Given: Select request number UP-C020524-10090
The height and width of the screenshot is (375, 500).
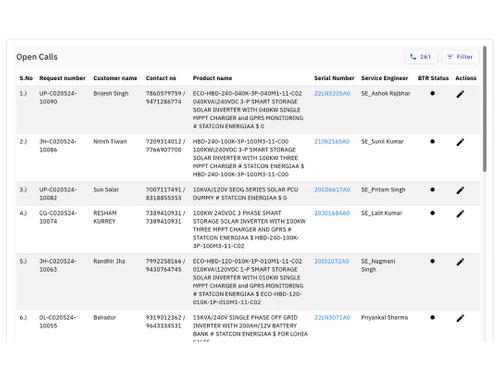Looking at the screenshot, I should (58, 97).
